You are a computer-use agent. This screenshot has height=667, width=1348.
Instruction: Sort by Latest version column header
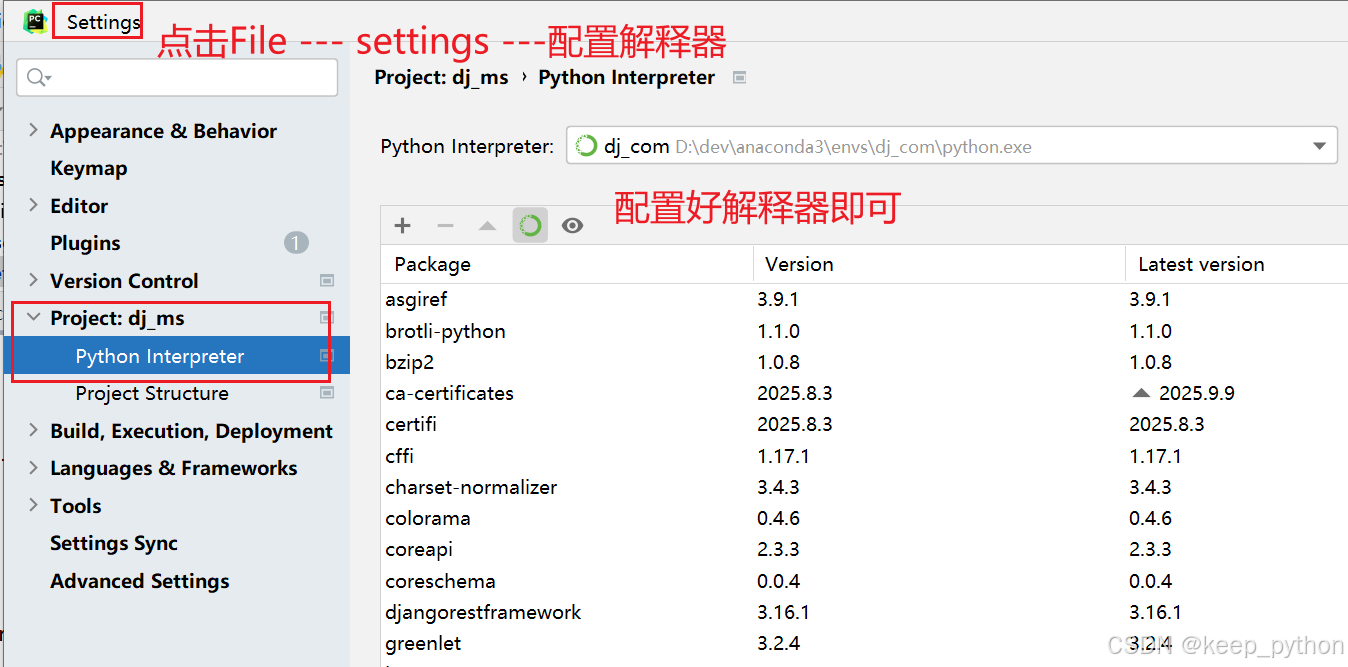[x=1237, y=264]
